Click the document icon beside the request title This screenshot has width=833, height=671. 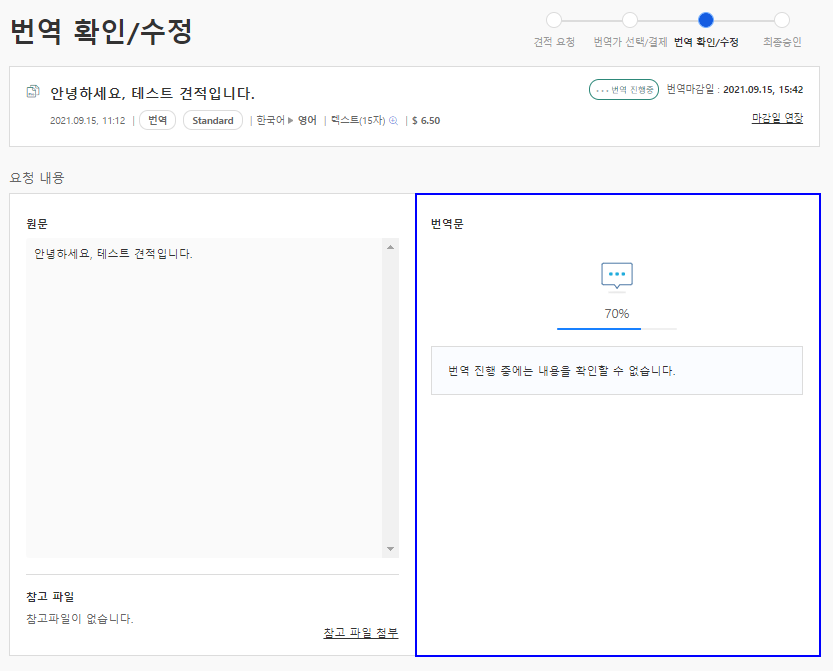point(33,91)
